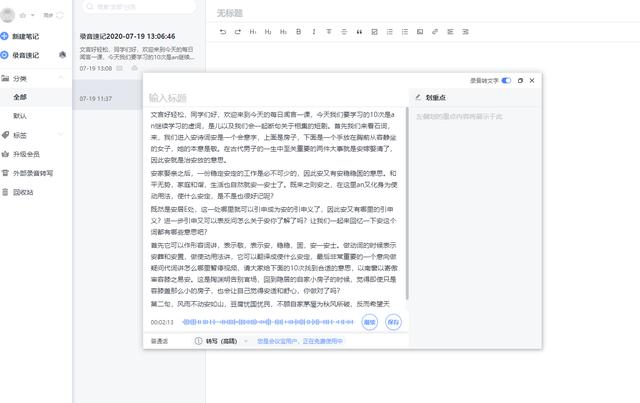Close the recording popup window
The width and height of the screenshot is (640, 403).
[x=532, y=80]
